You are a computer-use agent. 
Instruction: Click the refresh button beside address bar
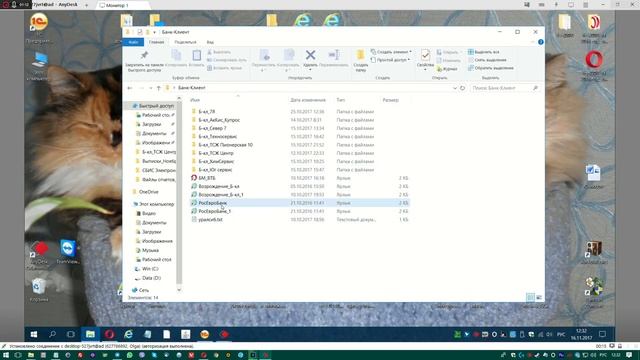click(x=462, y=88)
